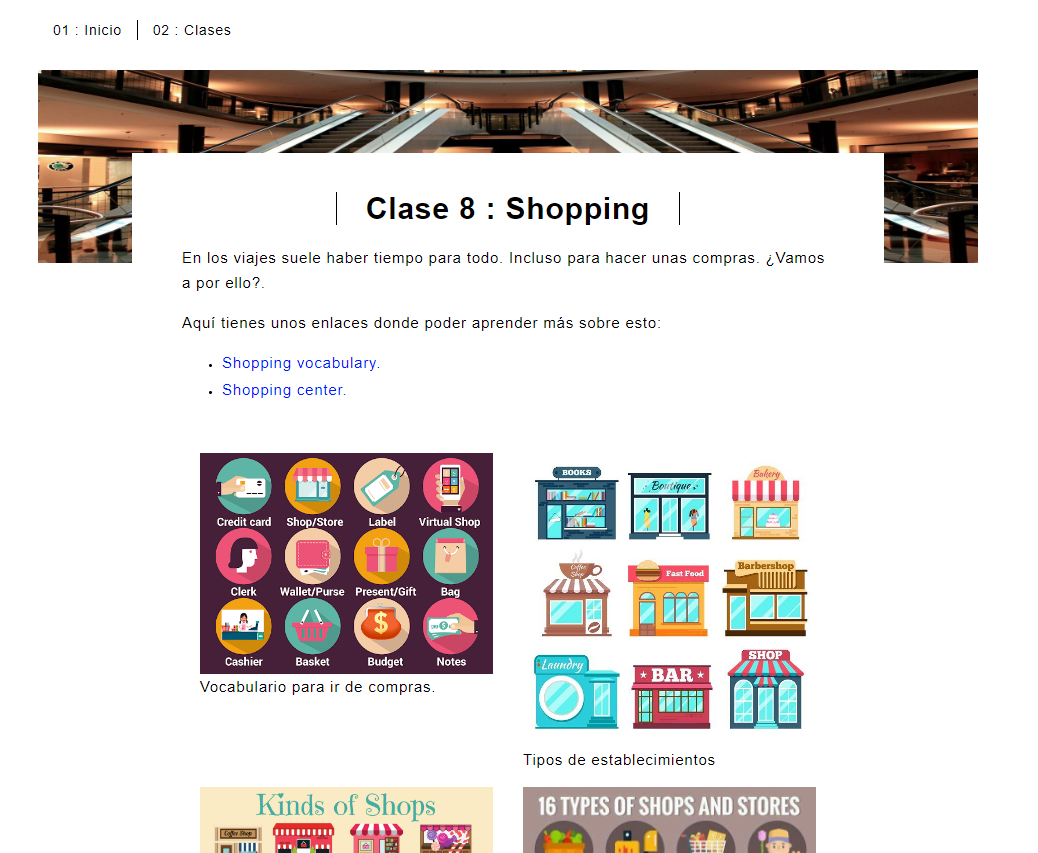Click the Credit card icon
Viewport: 1038px width, 853px height.
(244, 486)
